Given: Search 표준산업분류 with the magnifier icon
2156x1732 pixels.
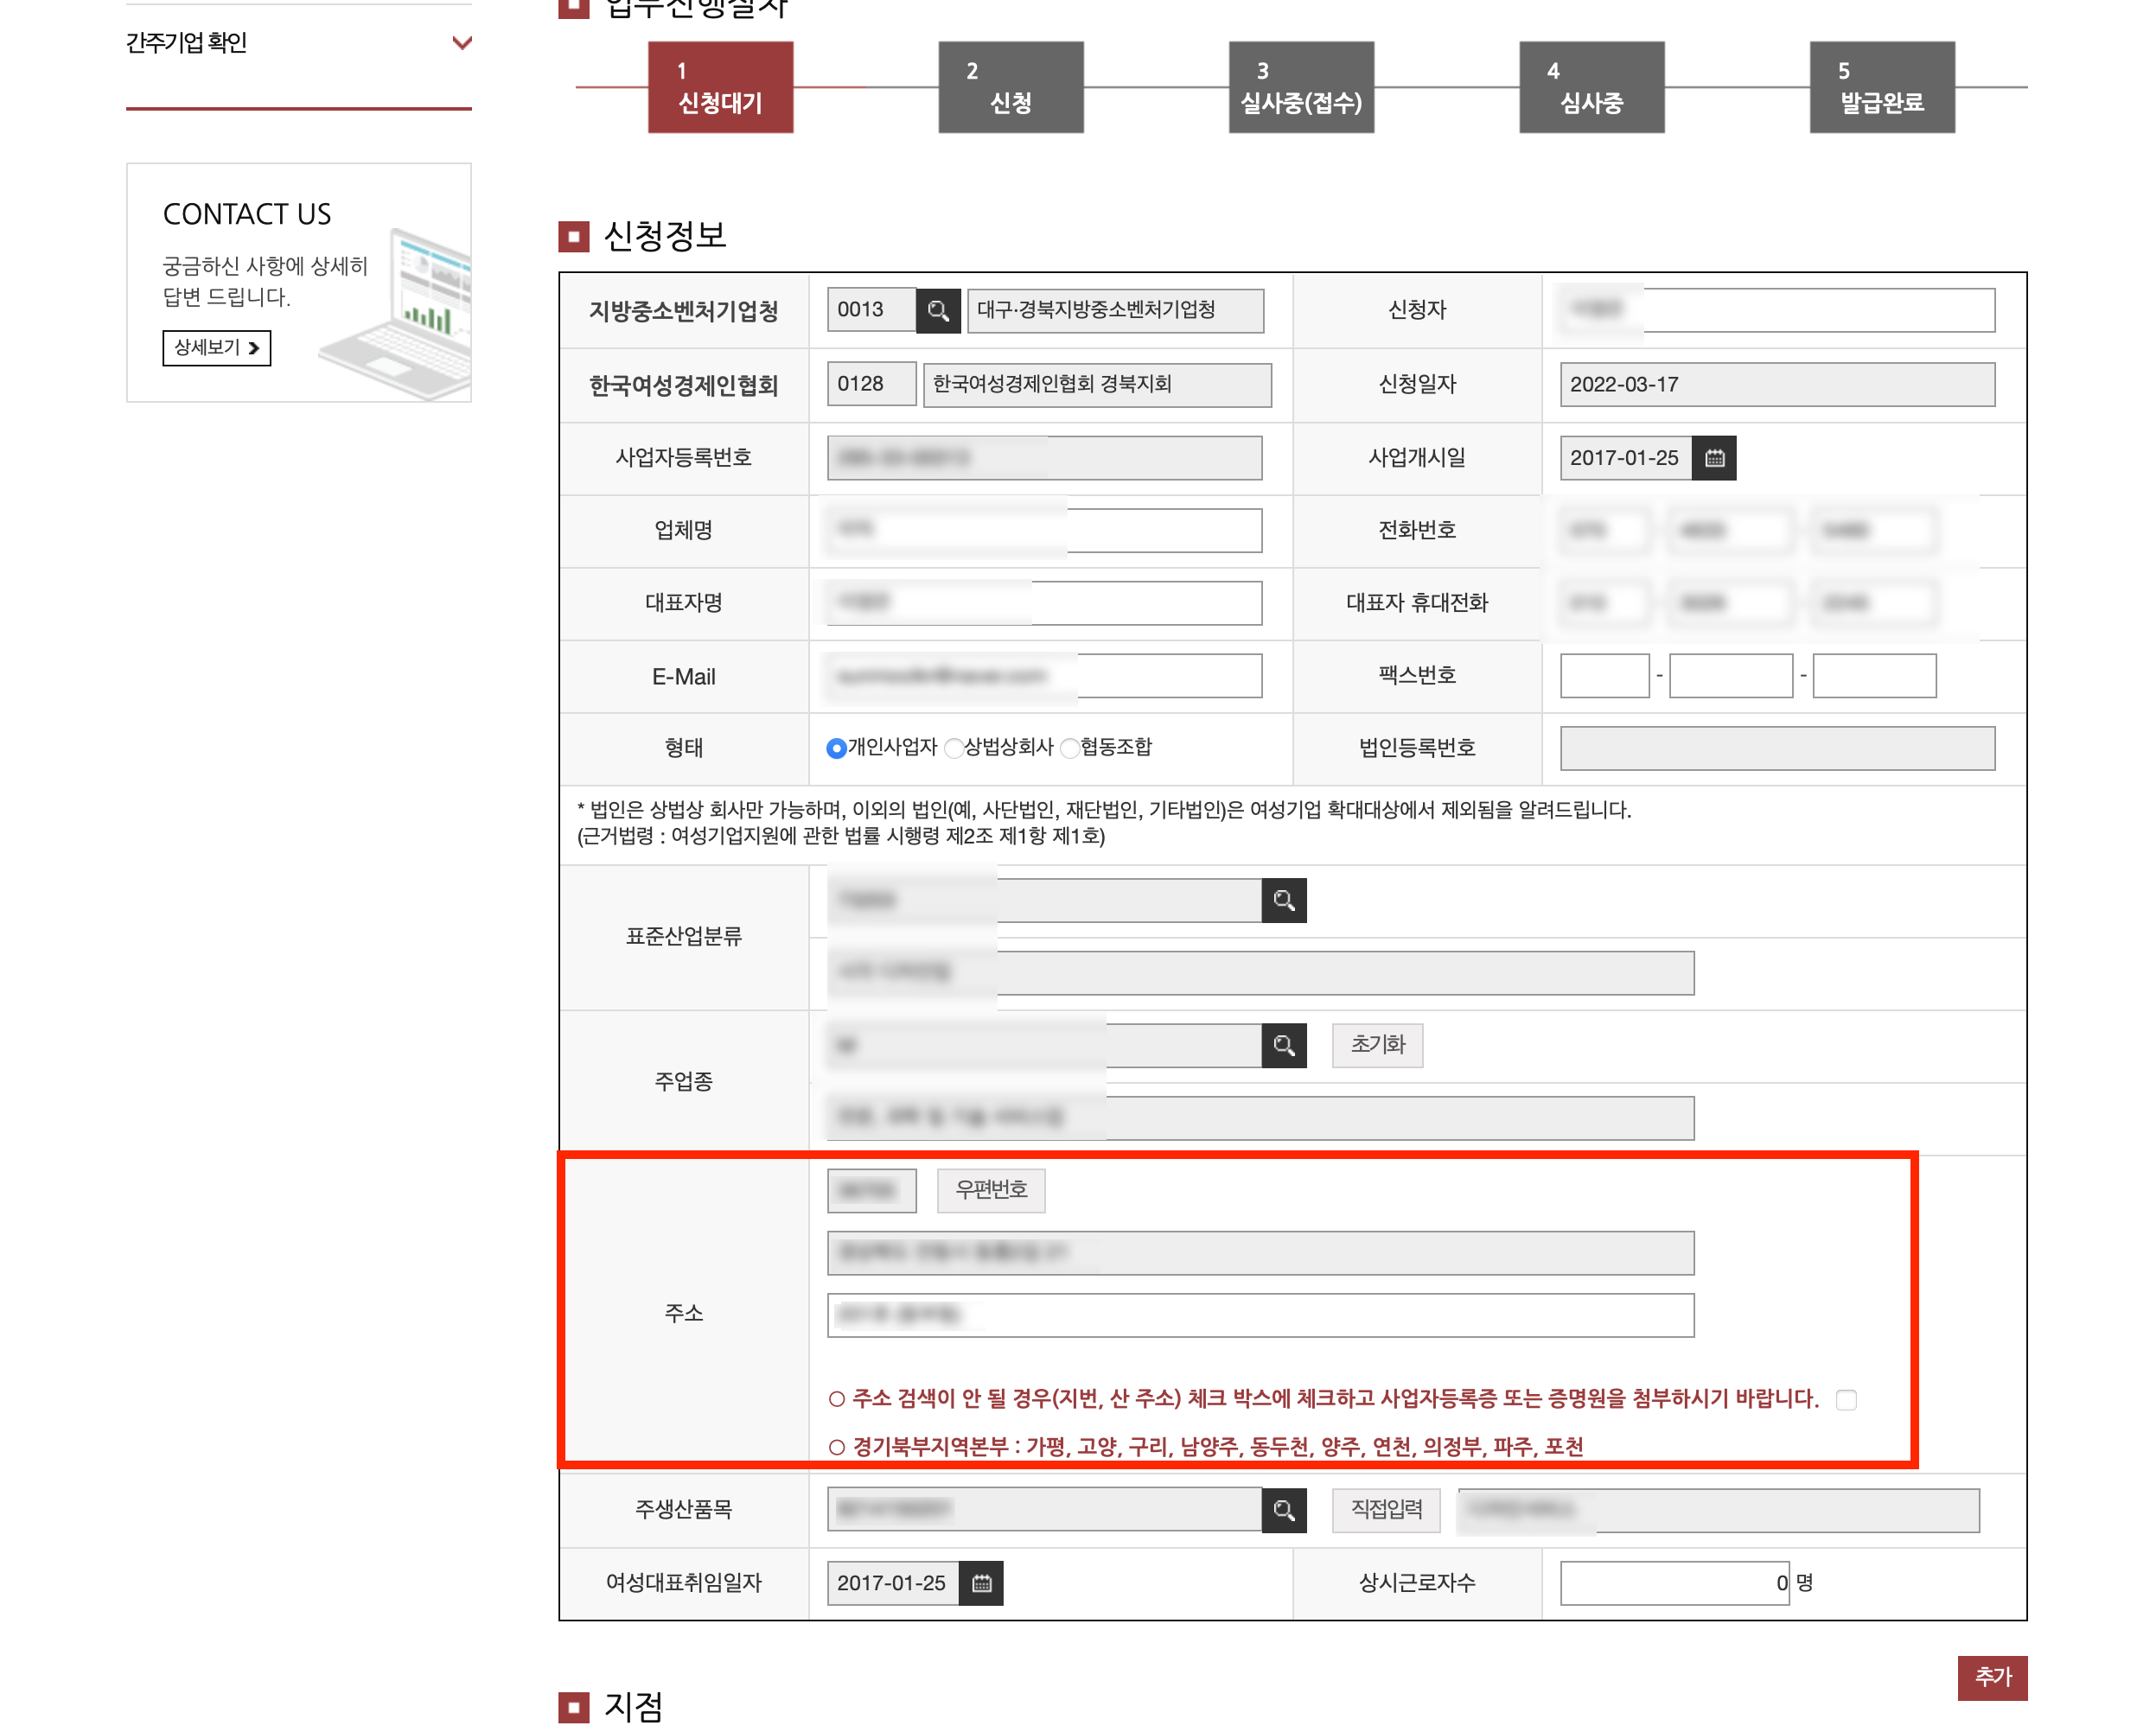Looking at the screenshot, I should tap(1284, 900).
